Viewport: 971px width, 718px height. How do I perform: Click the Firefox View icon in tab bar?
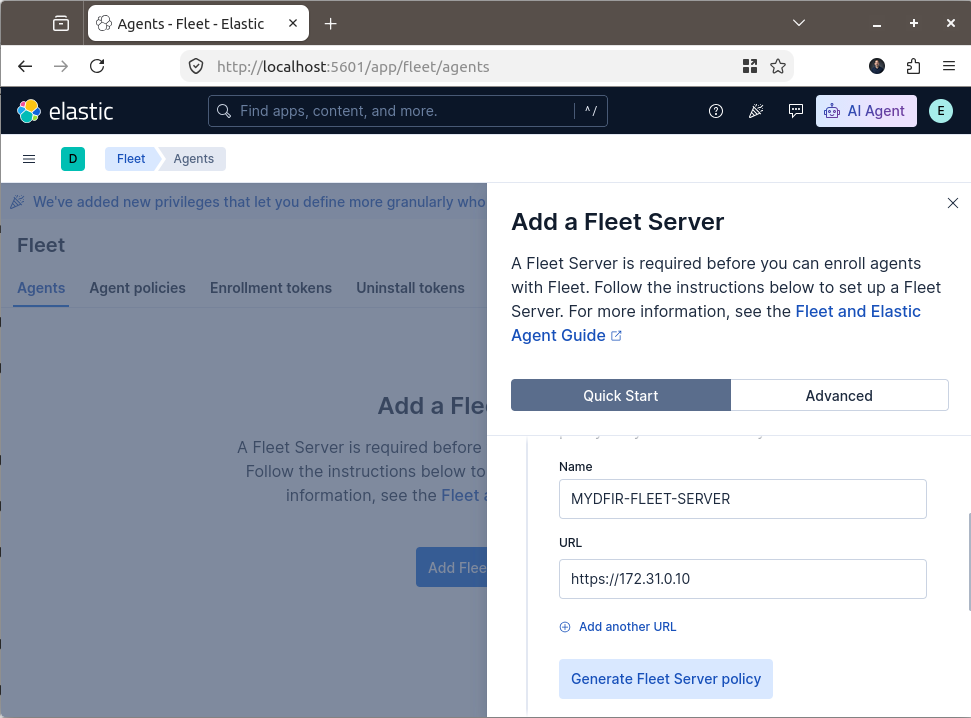click(61, 24)
